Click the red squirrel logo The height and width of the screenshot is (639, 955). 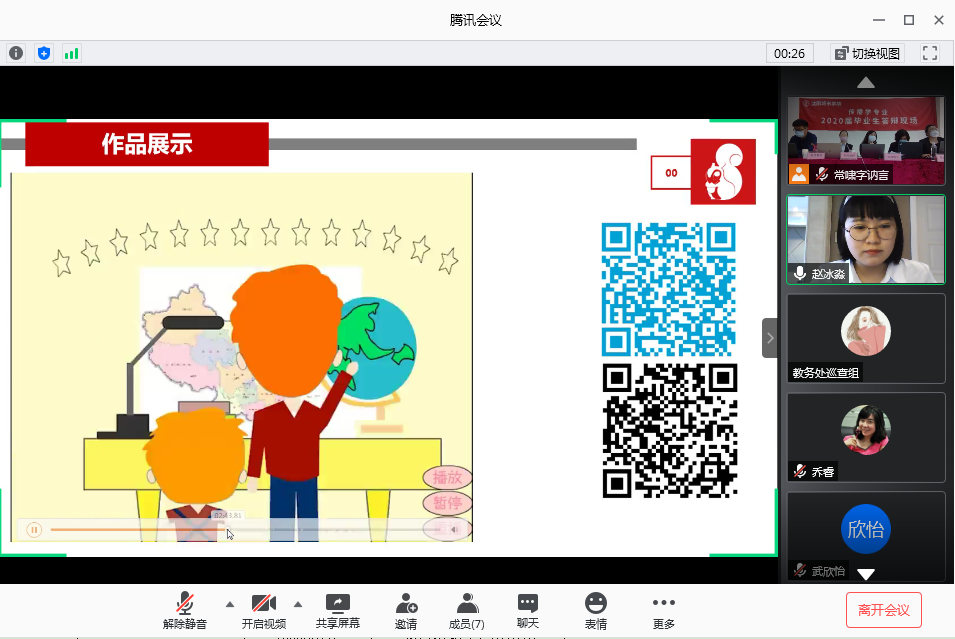coord(723,172)
